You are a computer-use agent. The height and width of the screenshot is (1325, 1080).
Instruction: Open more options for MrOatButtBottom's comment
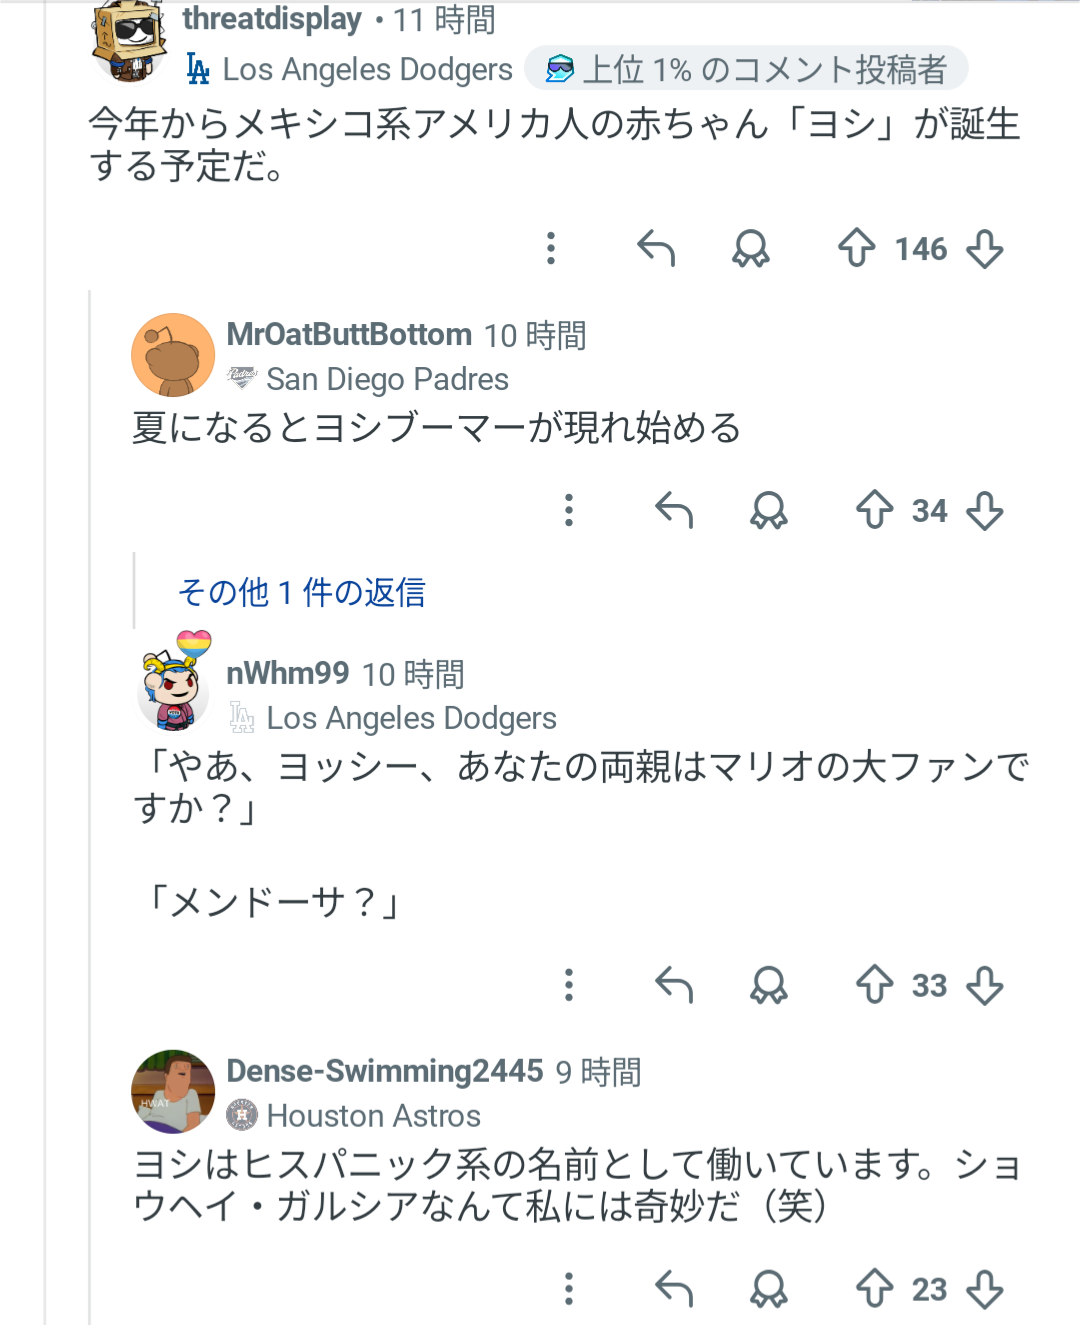(569, 510)
